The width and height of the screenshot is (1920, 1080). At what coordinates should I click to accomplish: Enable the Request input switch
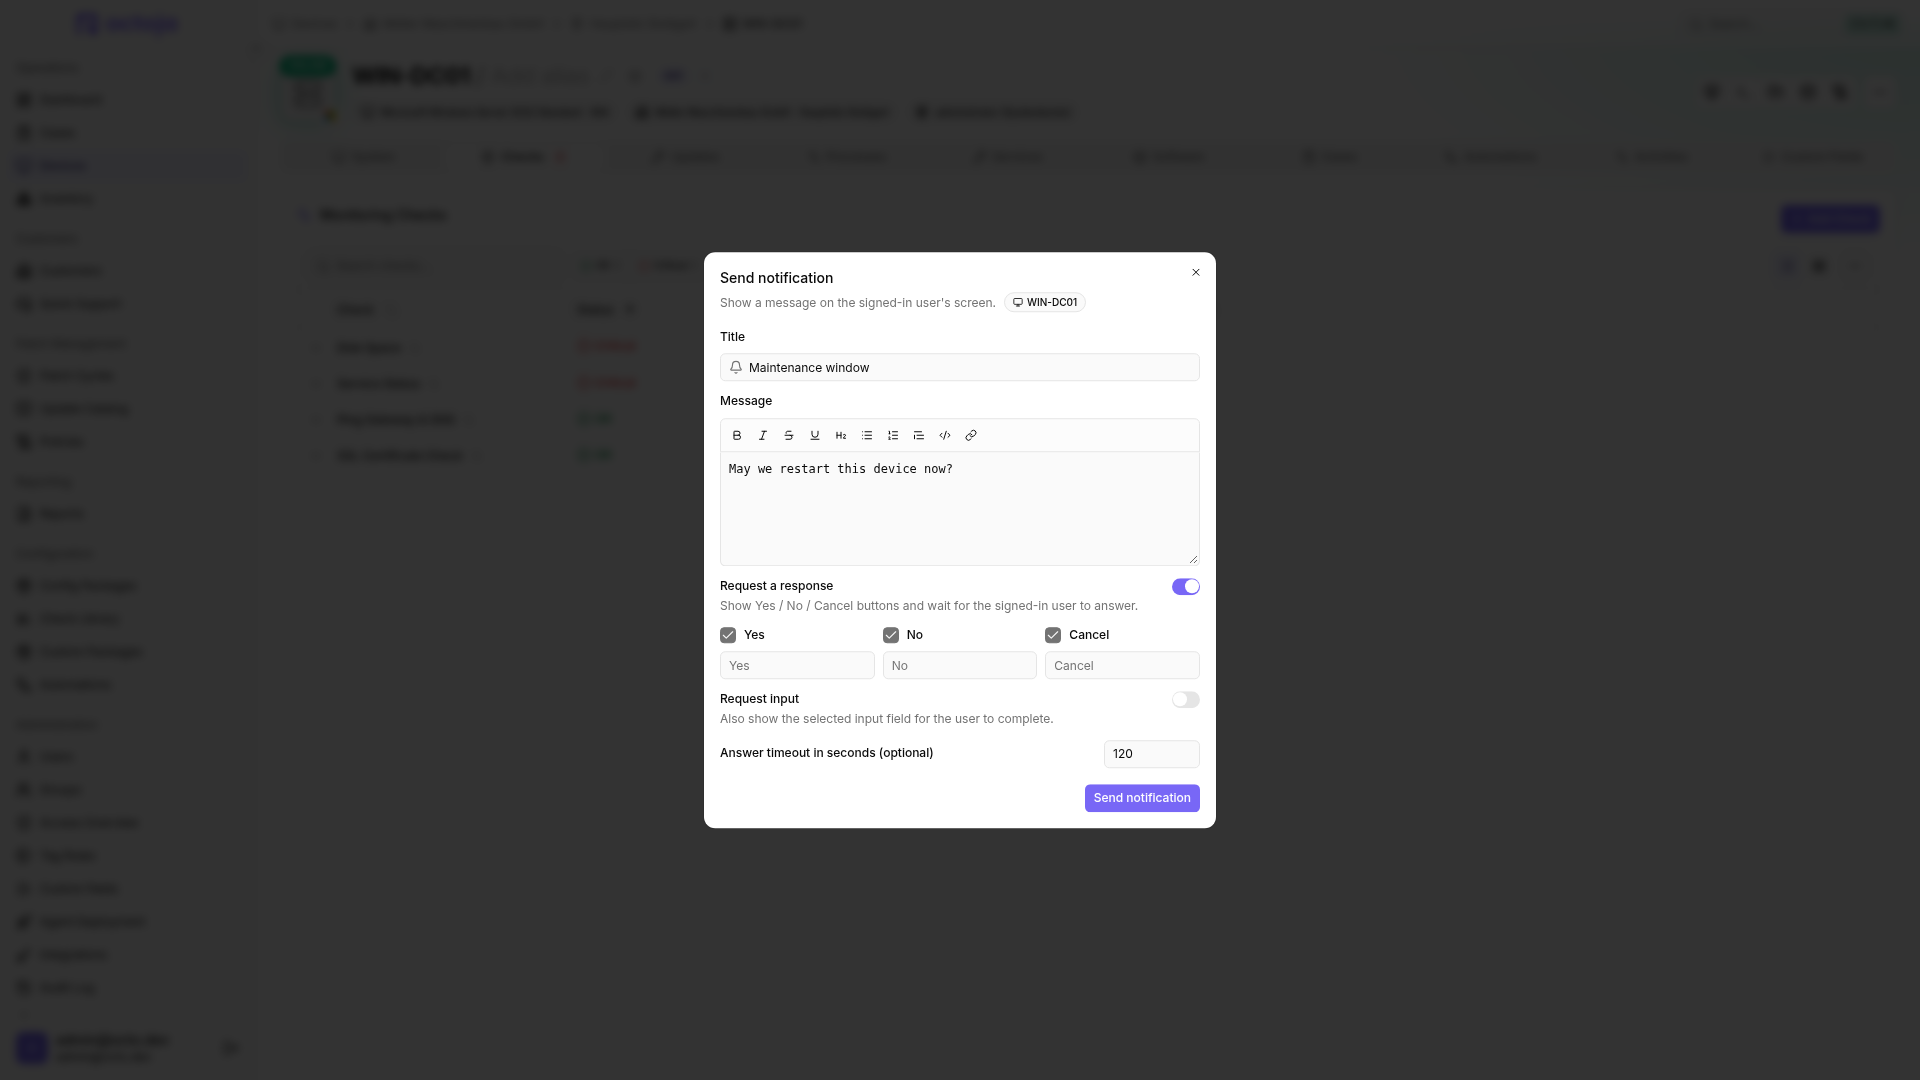pyautogui.click(x=1186, y=700)
